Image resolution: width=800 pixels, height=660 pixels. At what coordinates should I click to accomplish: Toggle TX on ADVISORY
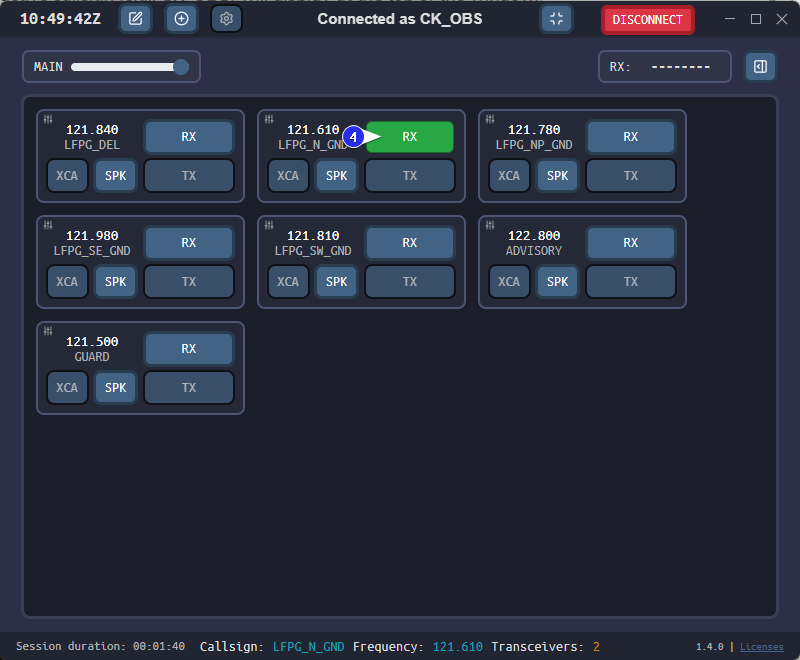631,282
